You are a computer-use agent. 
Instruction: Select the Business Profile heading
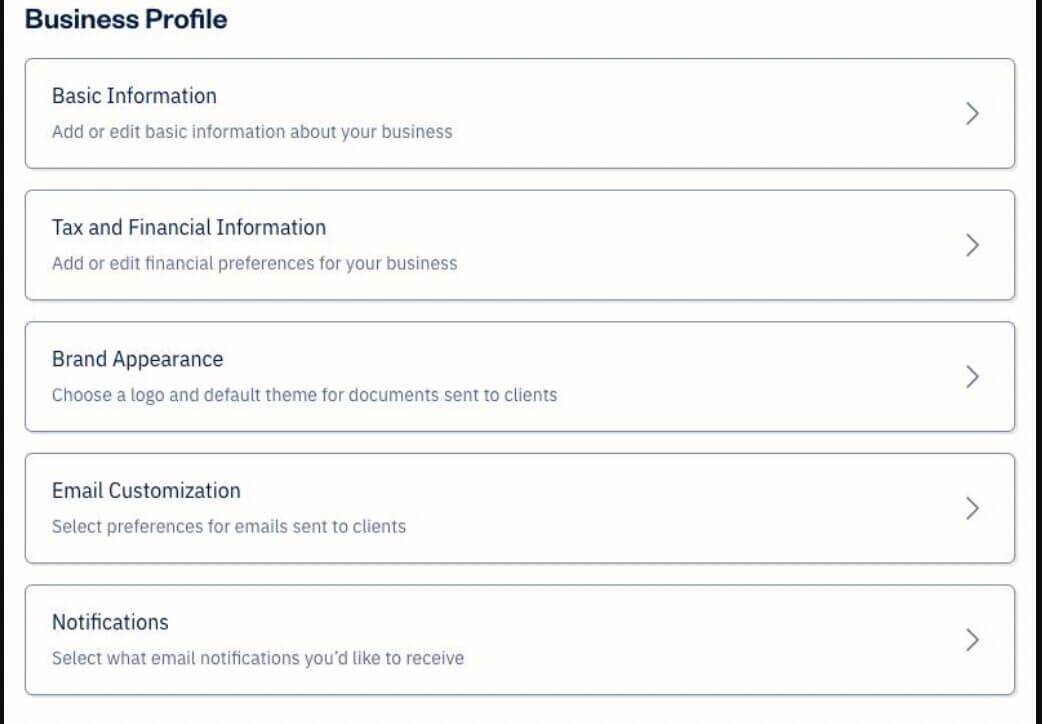pyautogui.click(x=128, y=18)
